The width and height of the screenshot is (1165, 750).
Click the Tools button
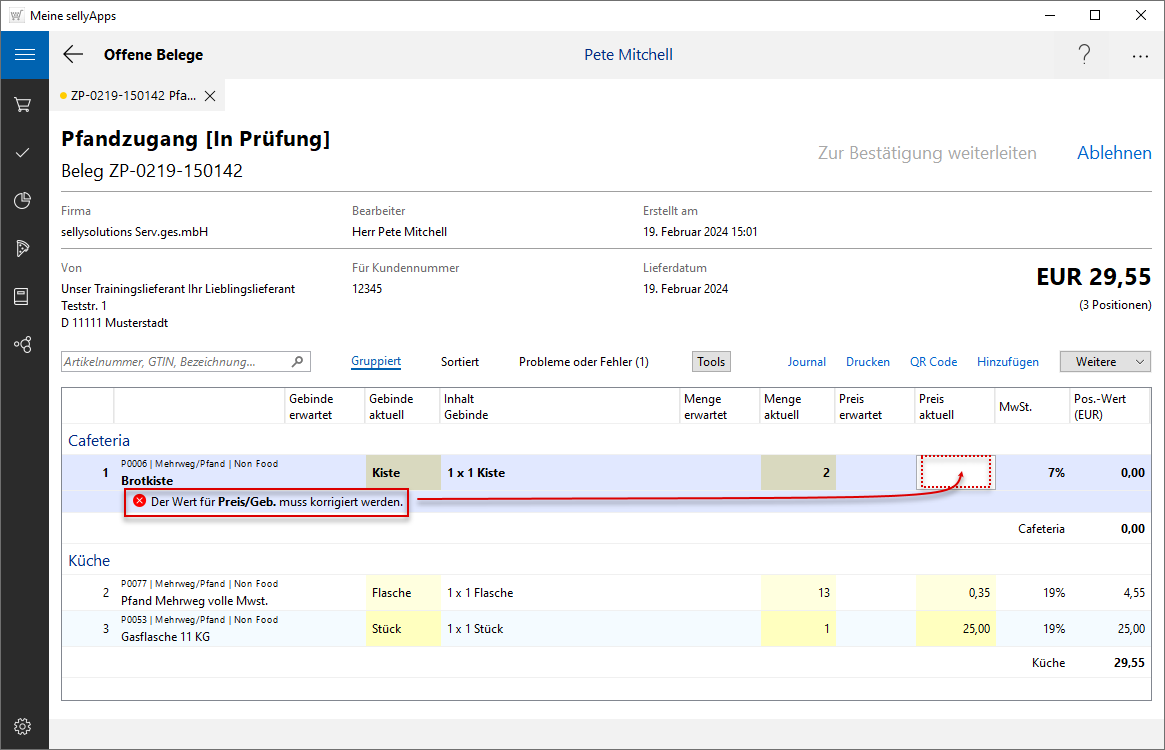point(711,362)
